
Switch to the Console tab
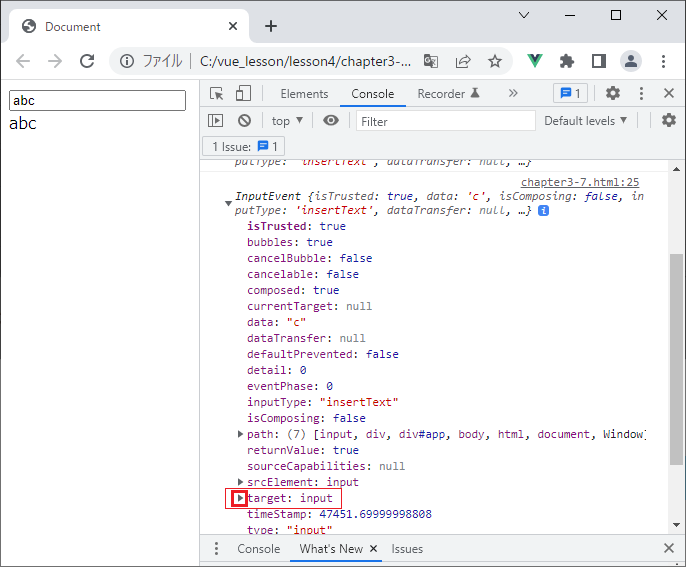click(x=373, y=94)
